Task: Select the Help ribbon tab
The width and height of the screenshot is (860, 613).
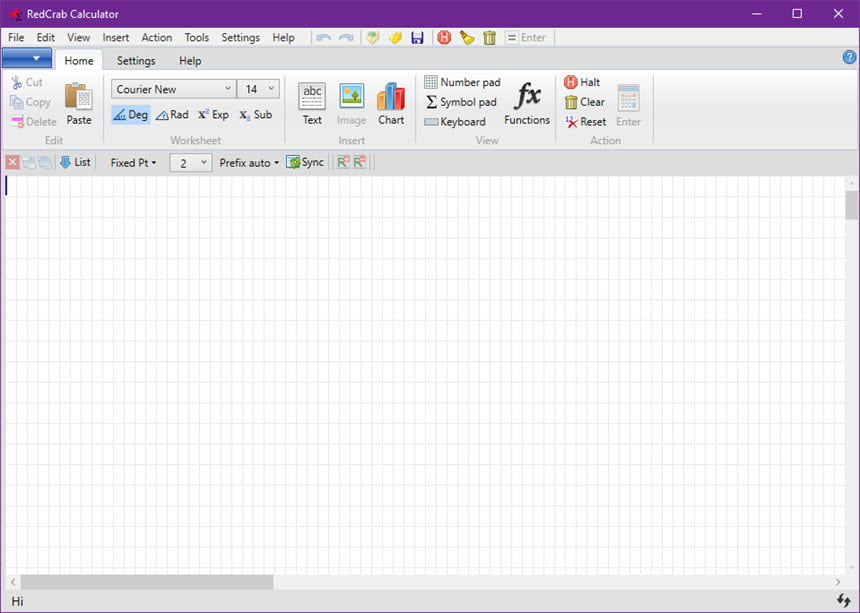Action: (x=190, y=60)
